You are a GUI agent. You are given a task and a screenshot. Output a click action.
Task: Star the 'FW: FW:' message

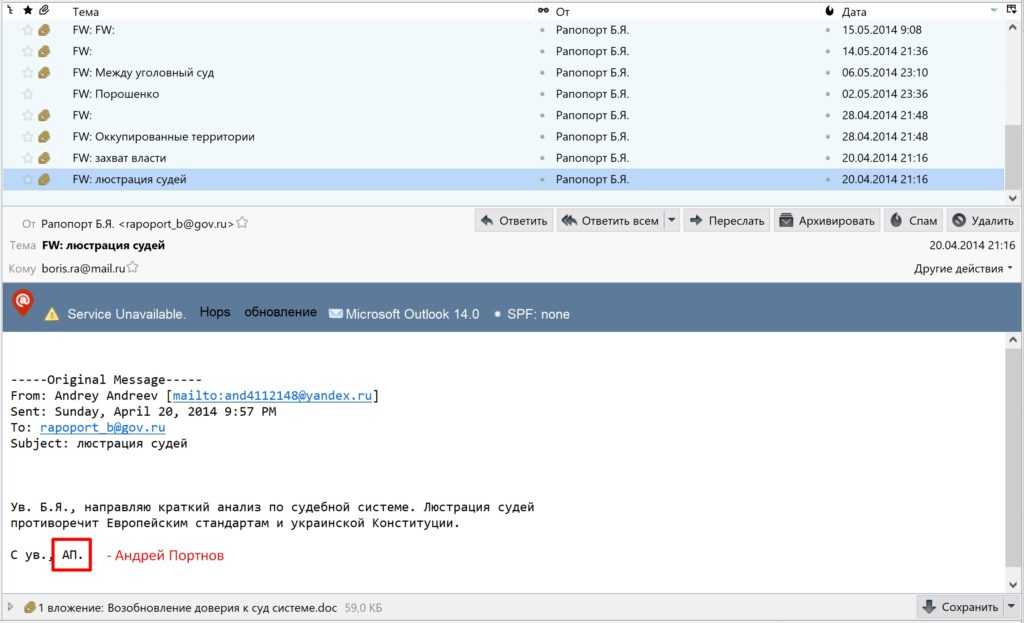click(x=27, y=30)
